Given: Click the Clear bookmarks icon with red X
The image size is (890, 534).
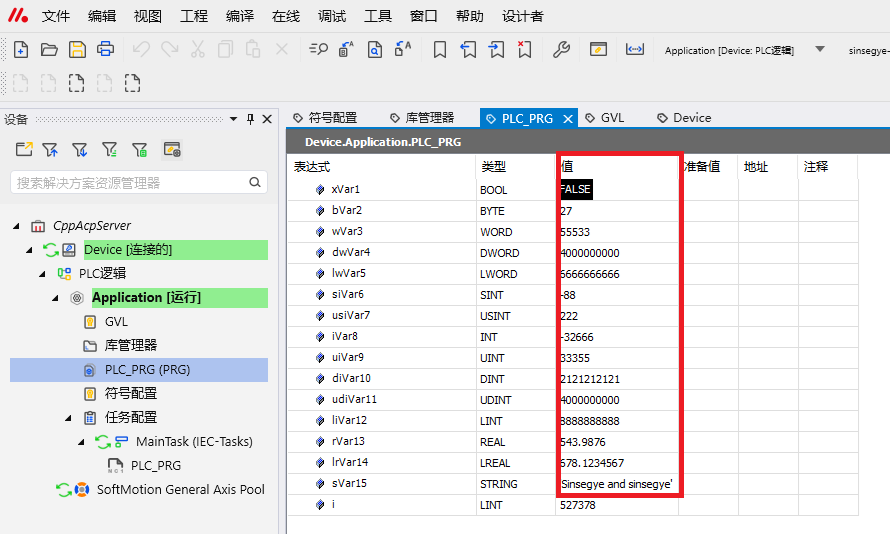Looking at the screenshot, I should (x=524, y=49).
